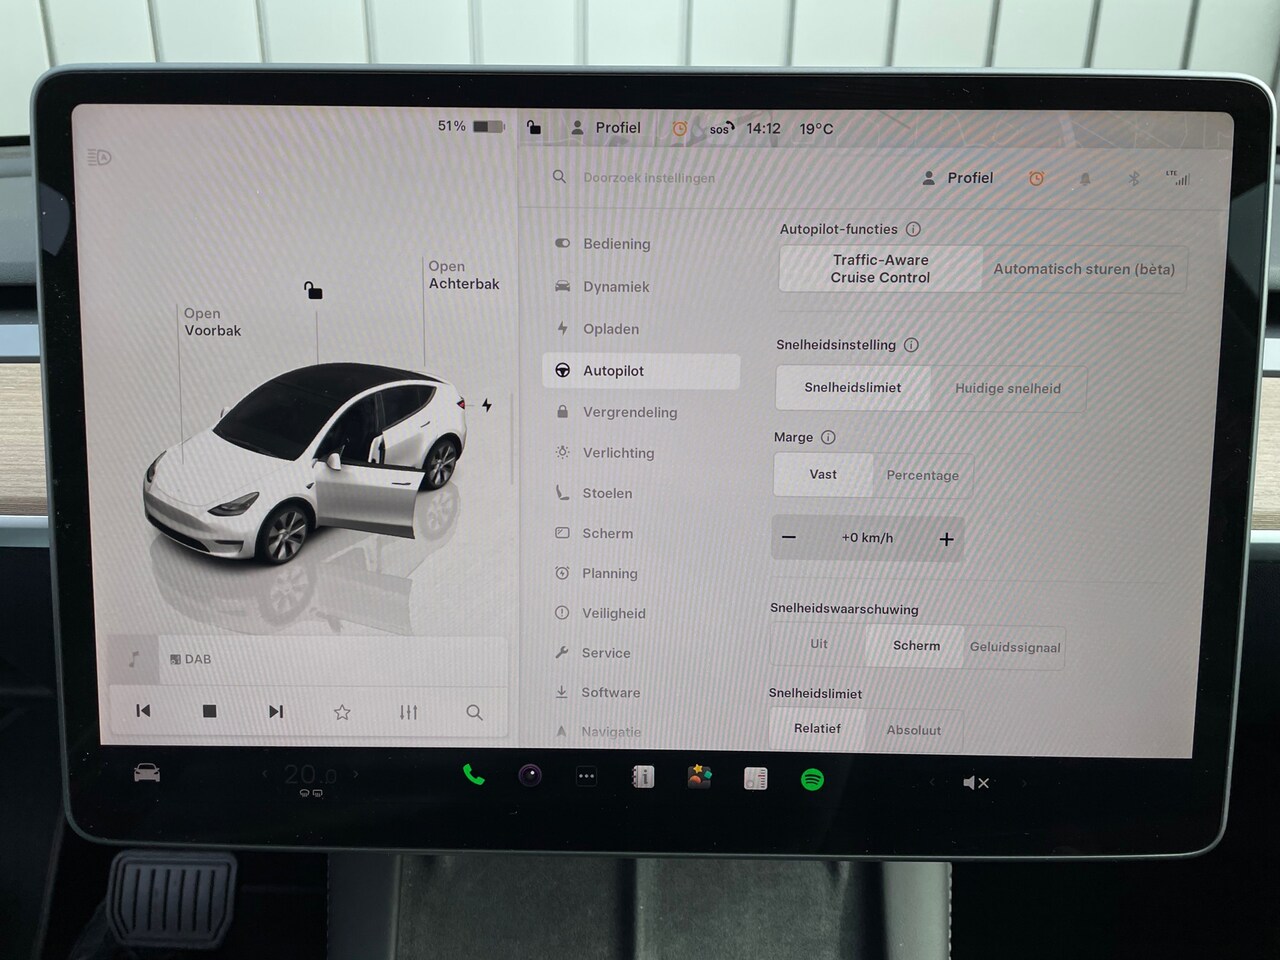Select Huidige snelheid speed setting
Image resolution: width=1280 pixels, height=960 pixels.
click(x=1007, y=389)
